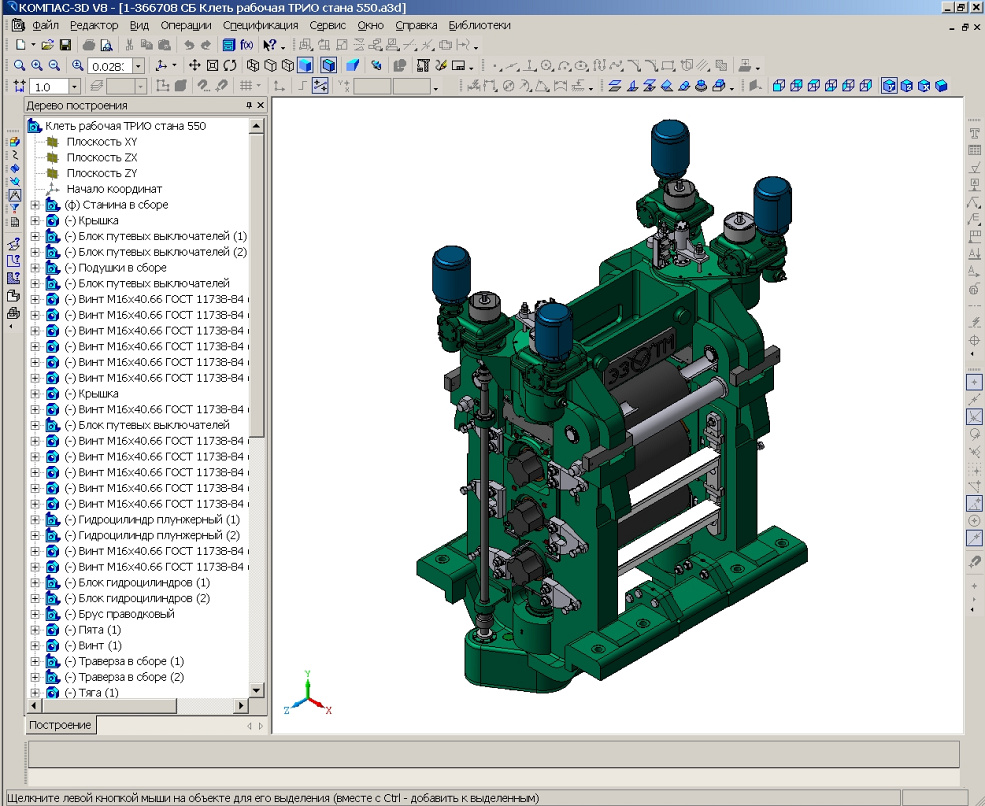Pin the Дерево построения panel

[249, 105]
